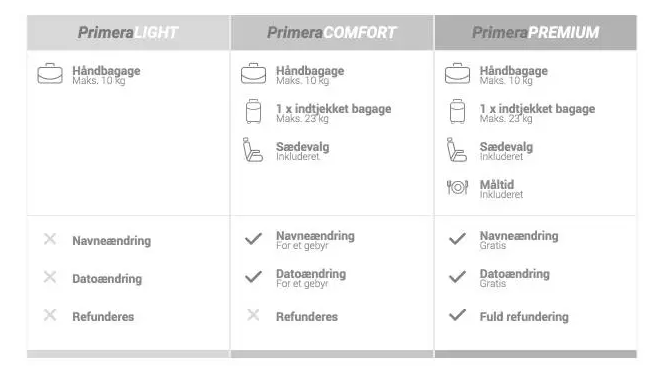This screenshot has height=370, width=668.
Task: Click the hand baggage icon under Primera Premium
Action: [x=458, y=74]
